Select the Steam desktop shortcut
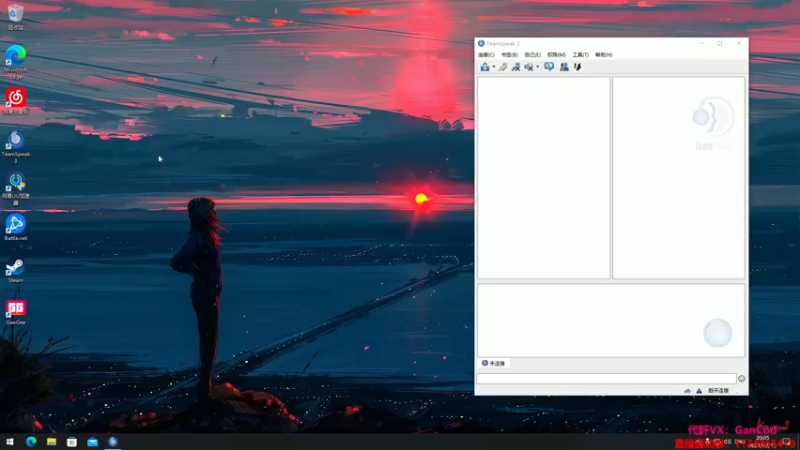 [15, 270]
